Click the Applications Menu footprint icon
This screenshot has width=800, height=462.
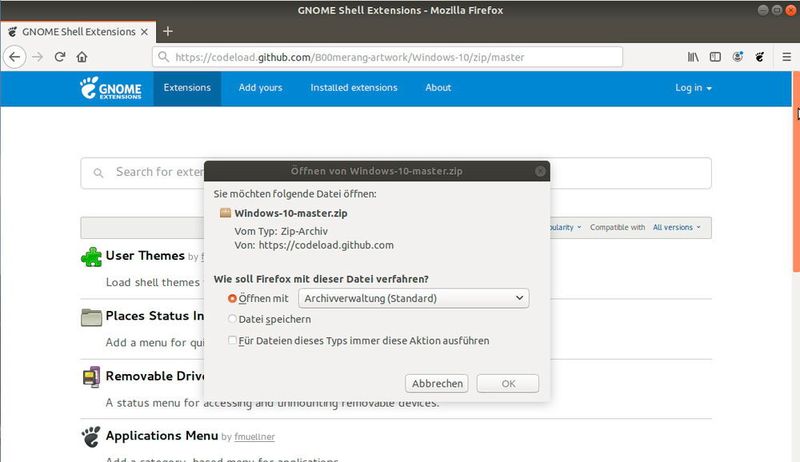tap(91, 437)
